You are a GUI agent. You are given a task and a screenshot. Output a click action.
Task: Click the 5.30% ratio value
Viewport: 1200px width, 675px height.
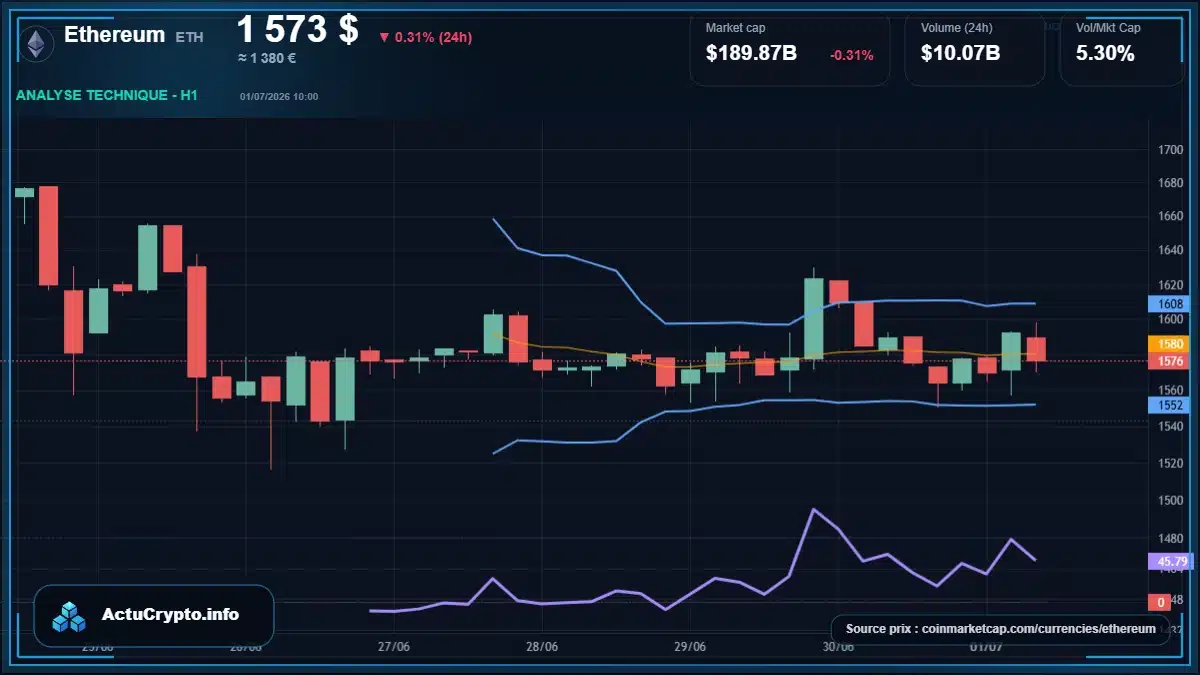(x=1105, y=53)
